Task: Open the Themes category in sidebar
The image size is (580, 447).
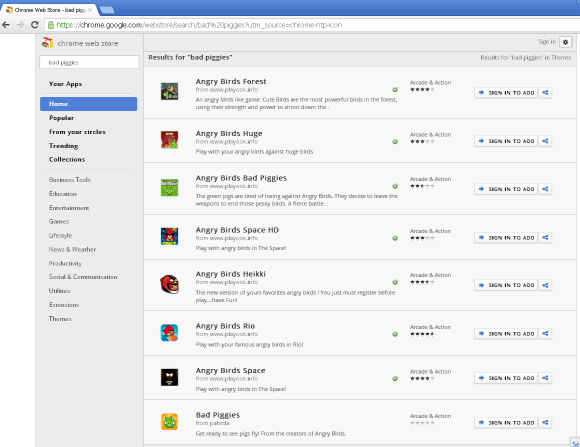Action: [x=60, y=319]
